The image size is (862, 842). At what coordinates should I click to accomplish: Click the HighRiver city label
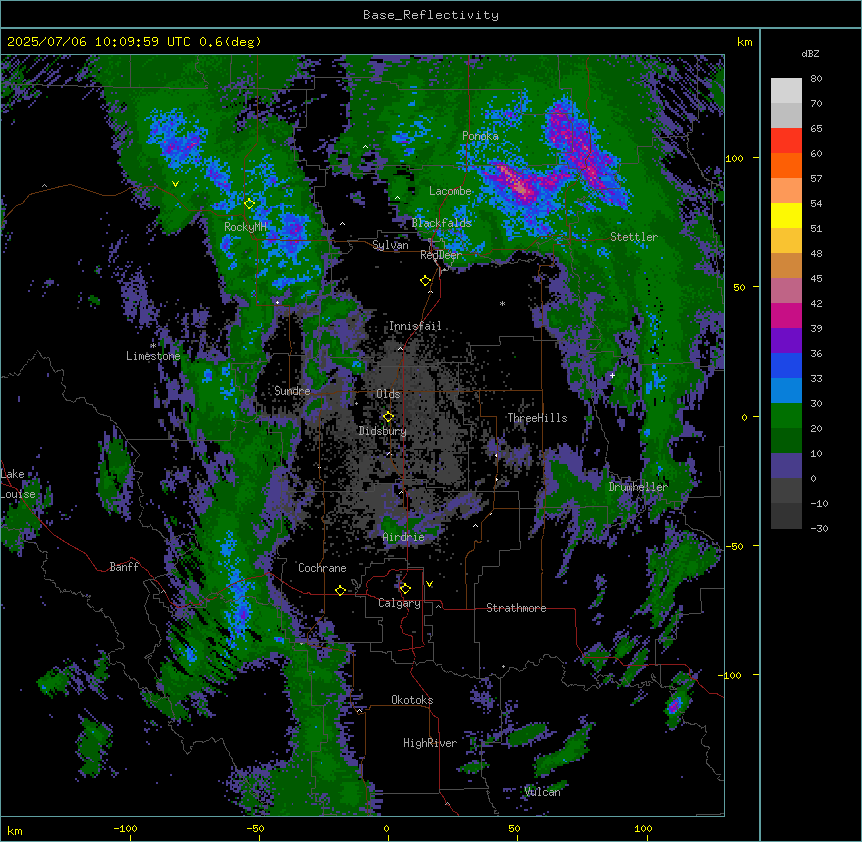click(430, 743)
